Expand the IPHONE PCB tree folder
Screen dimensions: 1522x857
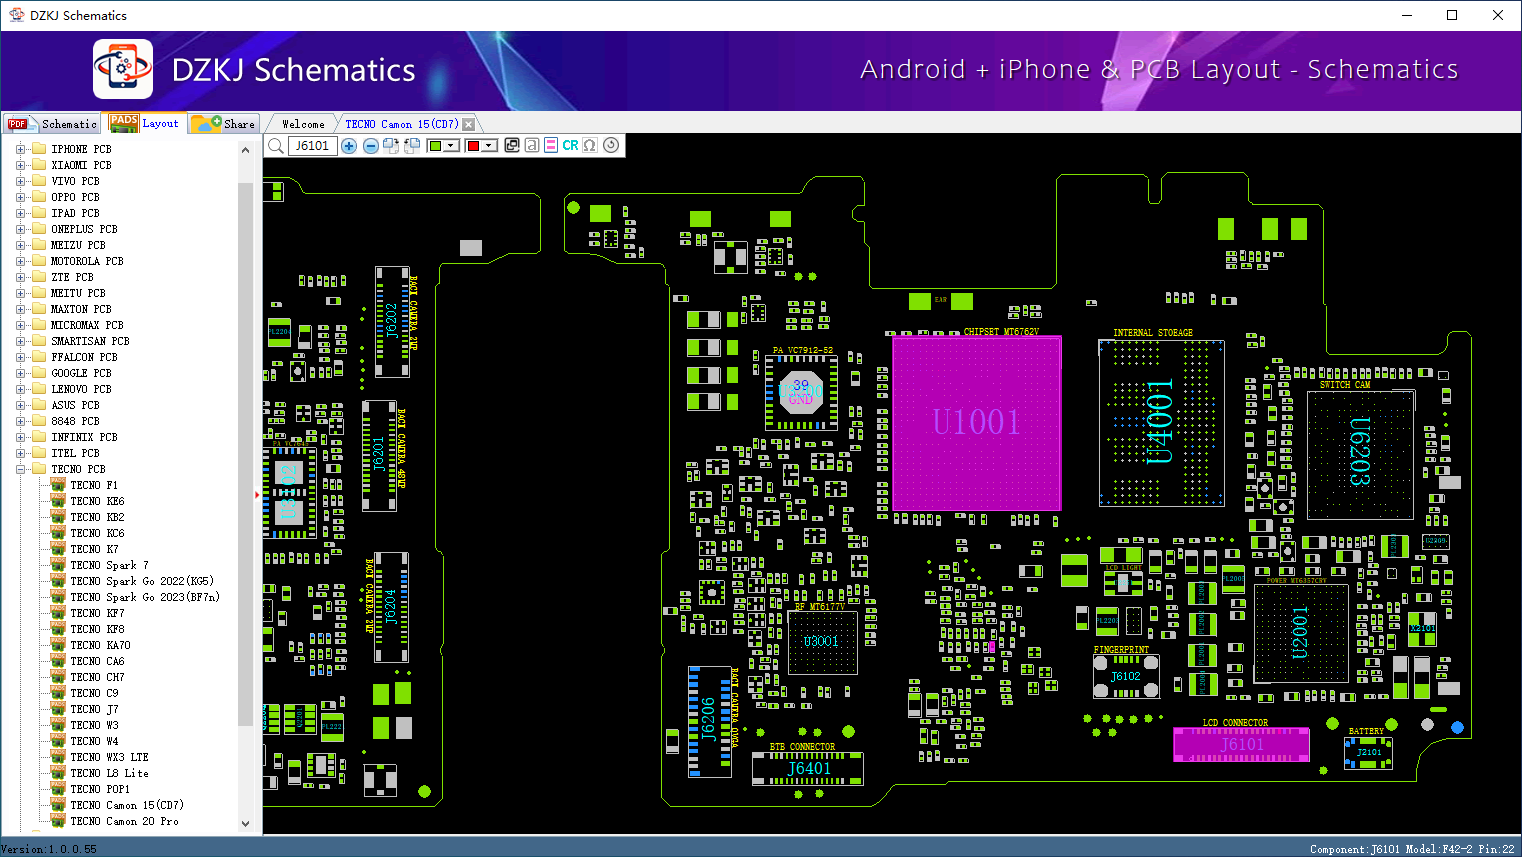point(21,149)
